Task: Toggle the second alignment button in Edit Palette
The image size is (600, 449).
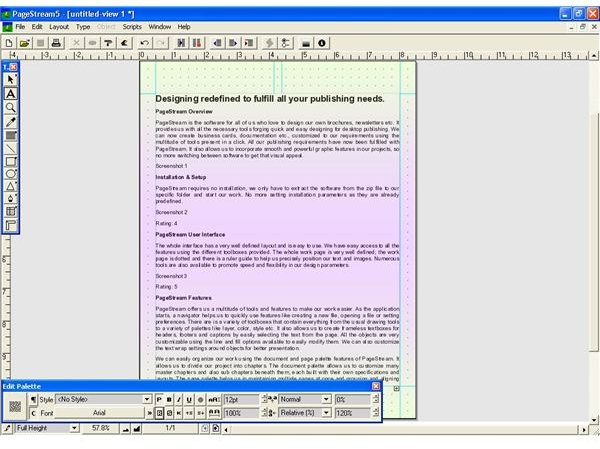Action: tap(169, 413)
